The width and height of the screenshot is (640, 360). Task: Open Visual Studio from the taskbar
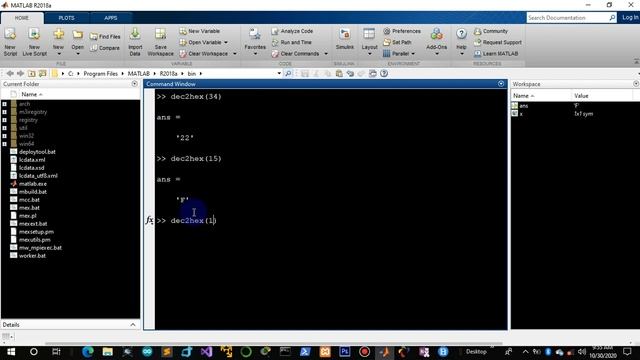click(x=207, y=351)
